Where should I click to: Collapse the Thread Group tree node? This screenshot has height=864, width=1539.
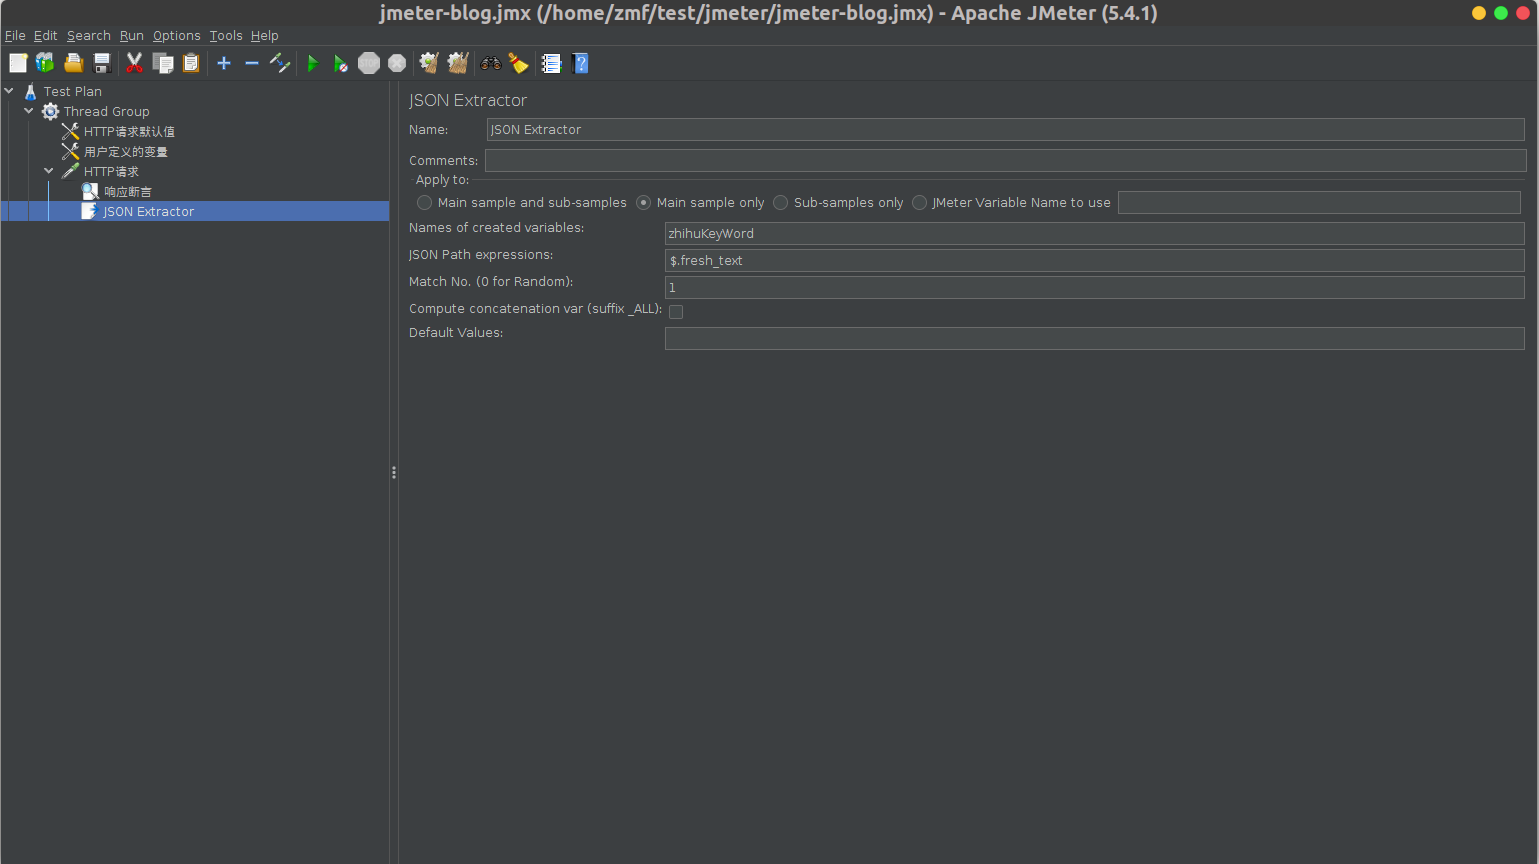(x=29, y=111)
